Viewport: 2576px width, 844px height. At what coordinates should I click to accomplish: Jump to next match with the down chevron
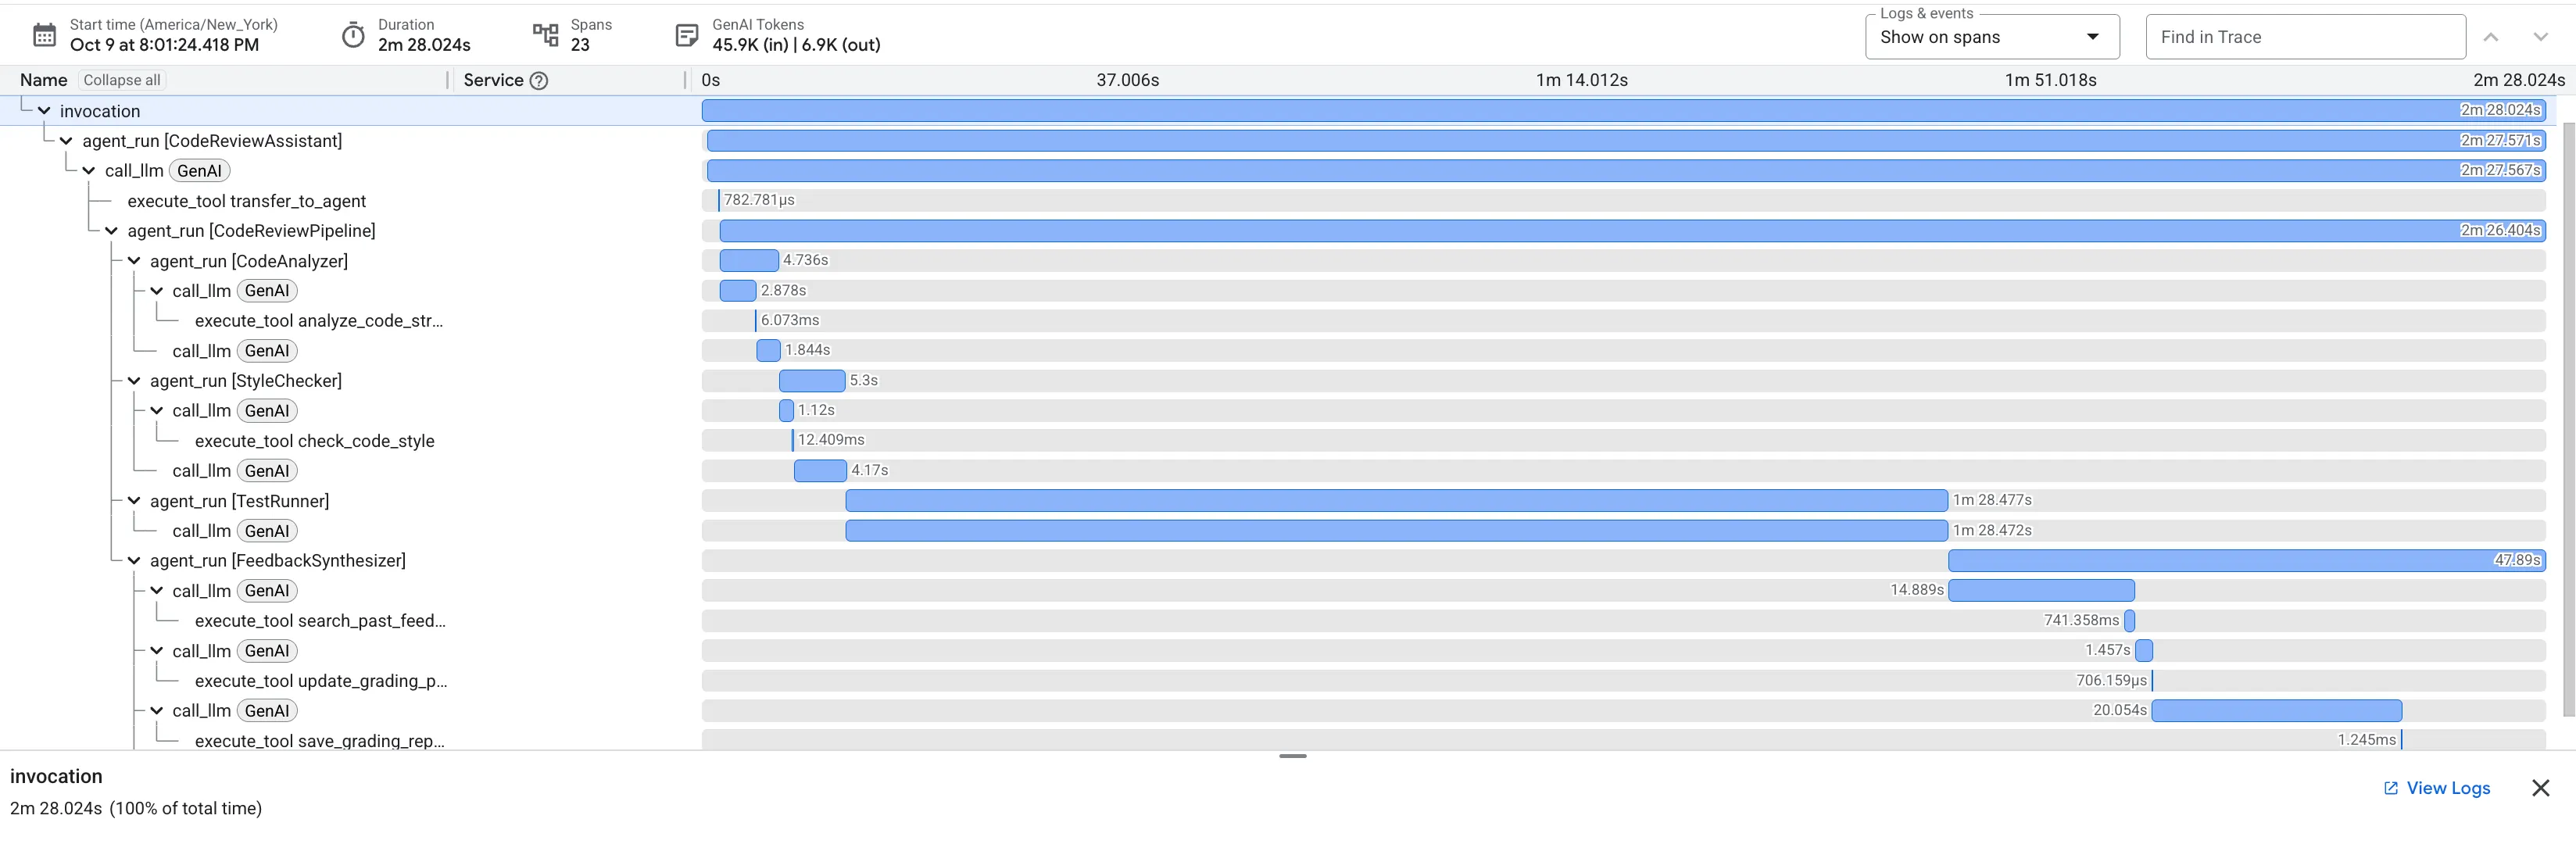pyautogui.click(x=2541, y=36)
